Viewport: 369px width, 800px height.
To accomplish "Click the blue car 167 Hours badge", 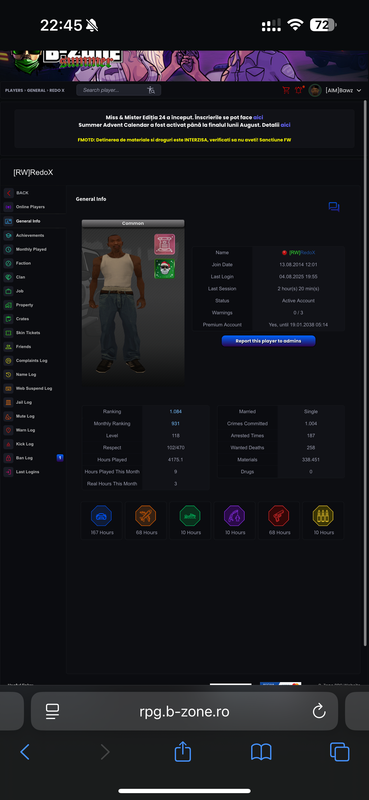I will pos(102,520).
